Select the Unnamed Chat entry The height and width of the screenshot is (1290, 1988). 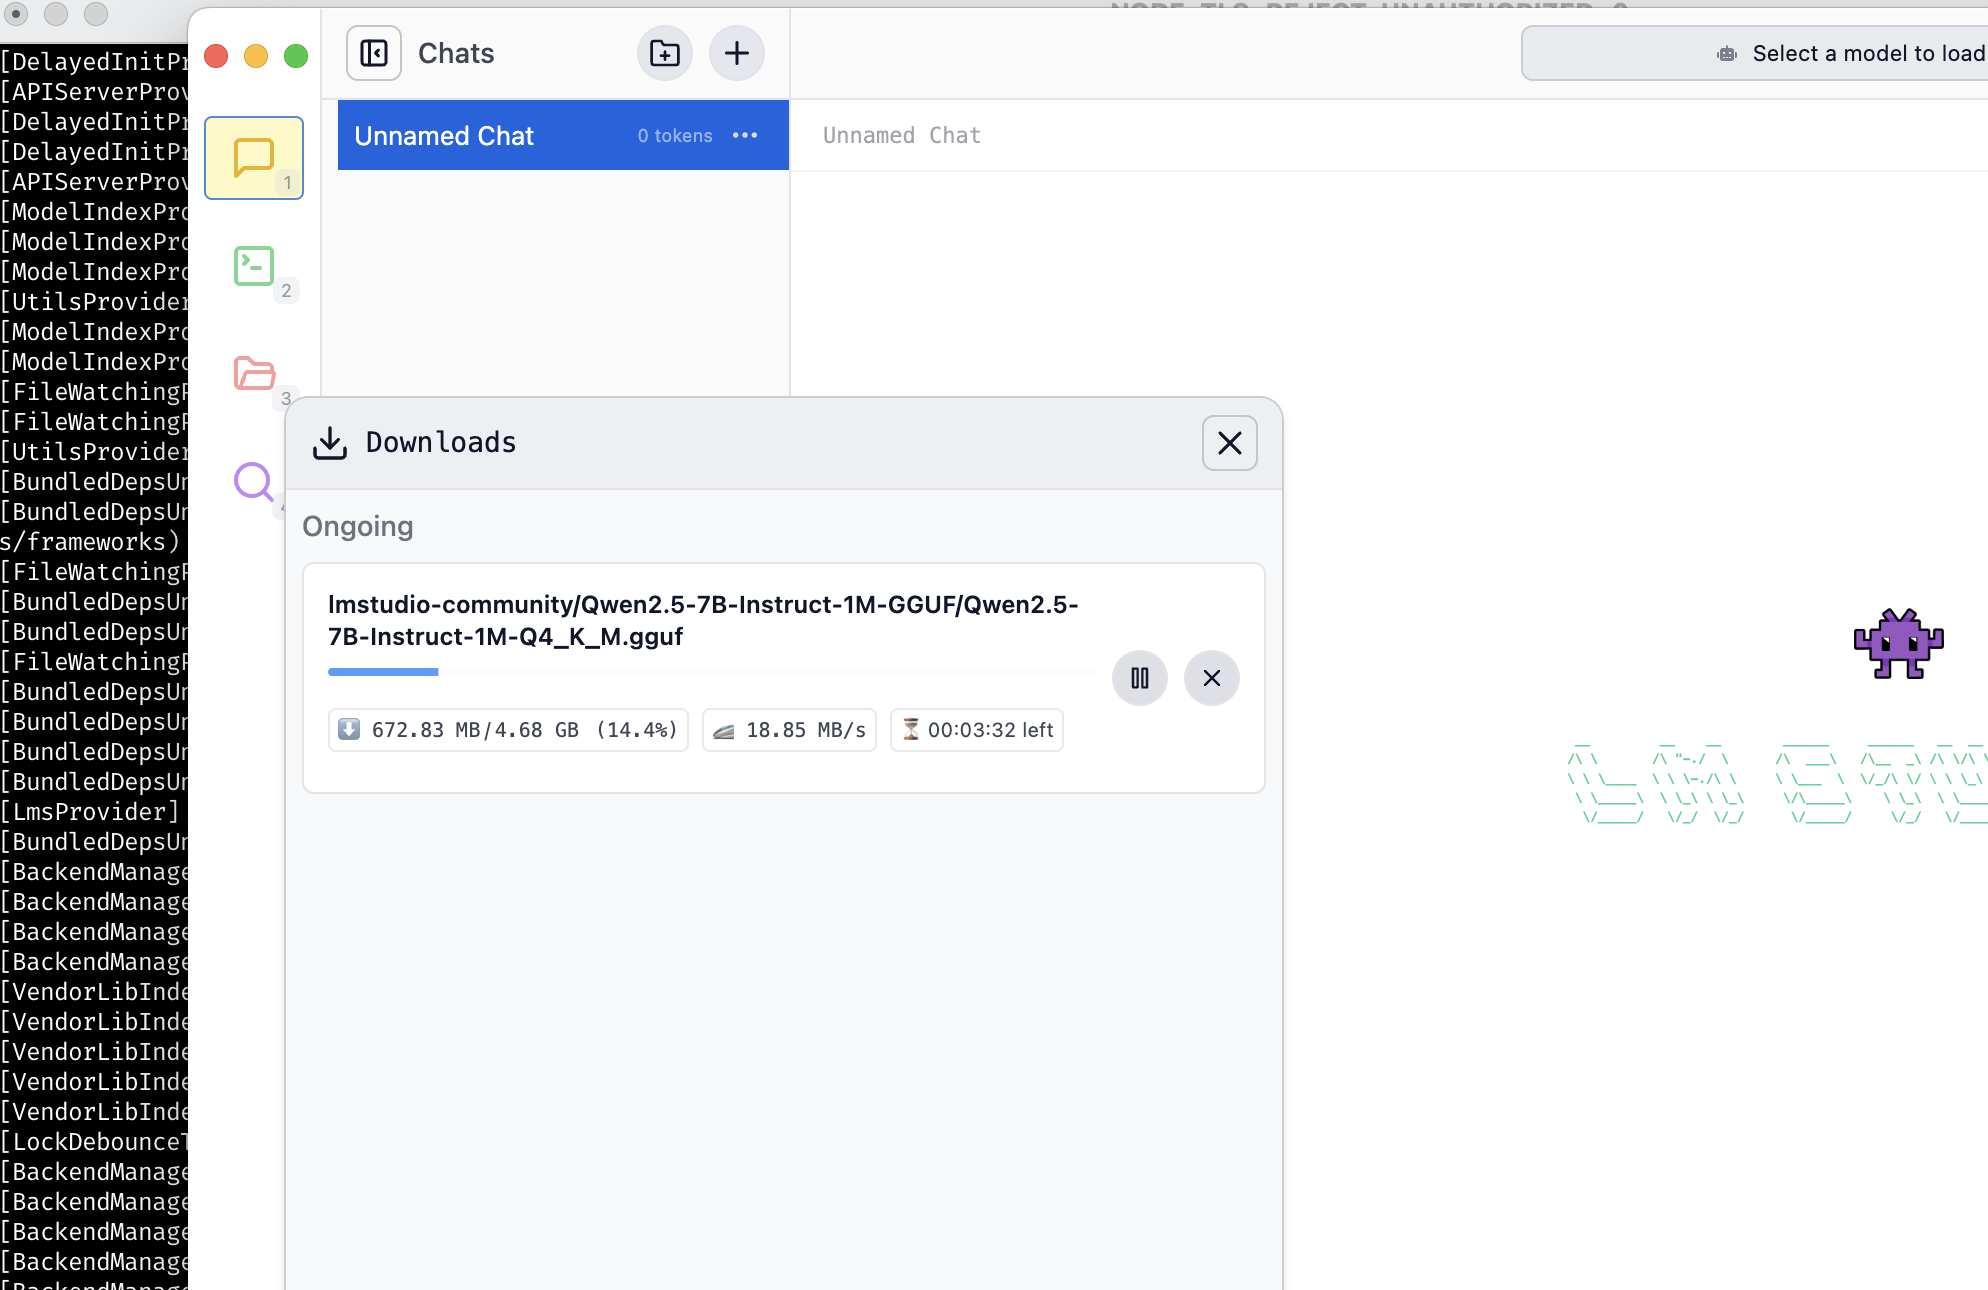coord(490,135)
